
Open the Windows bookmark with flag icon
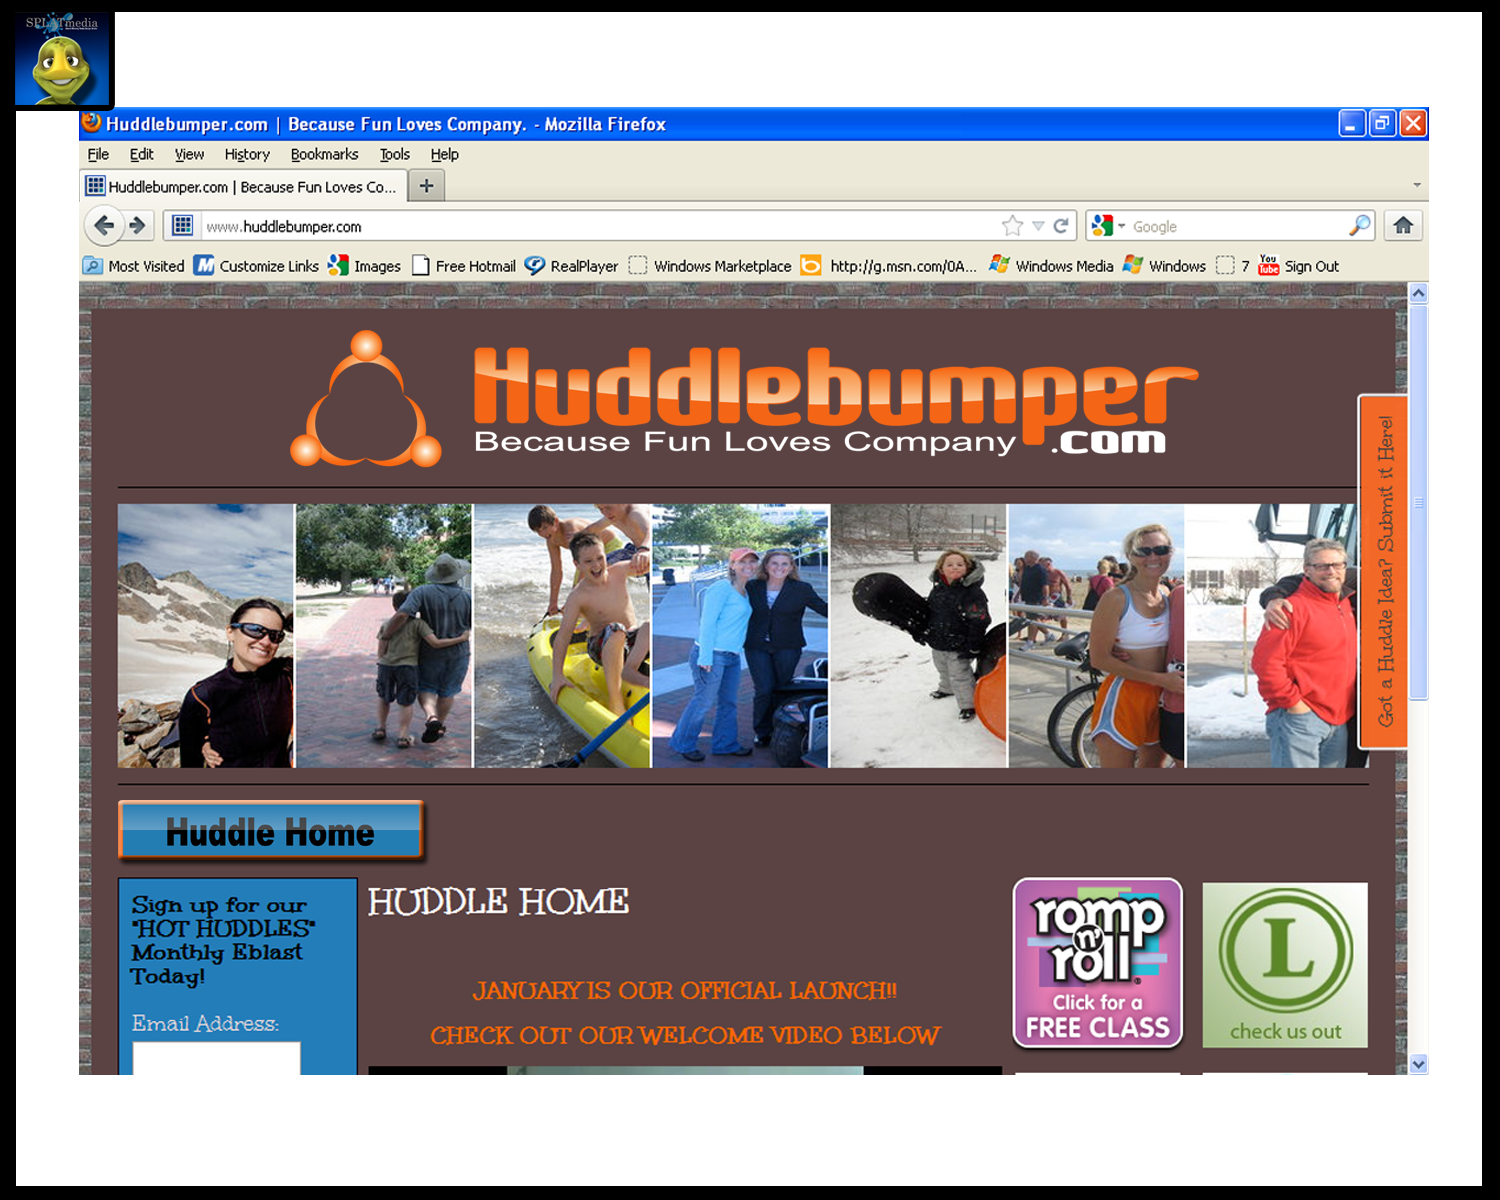[1165, 266]
